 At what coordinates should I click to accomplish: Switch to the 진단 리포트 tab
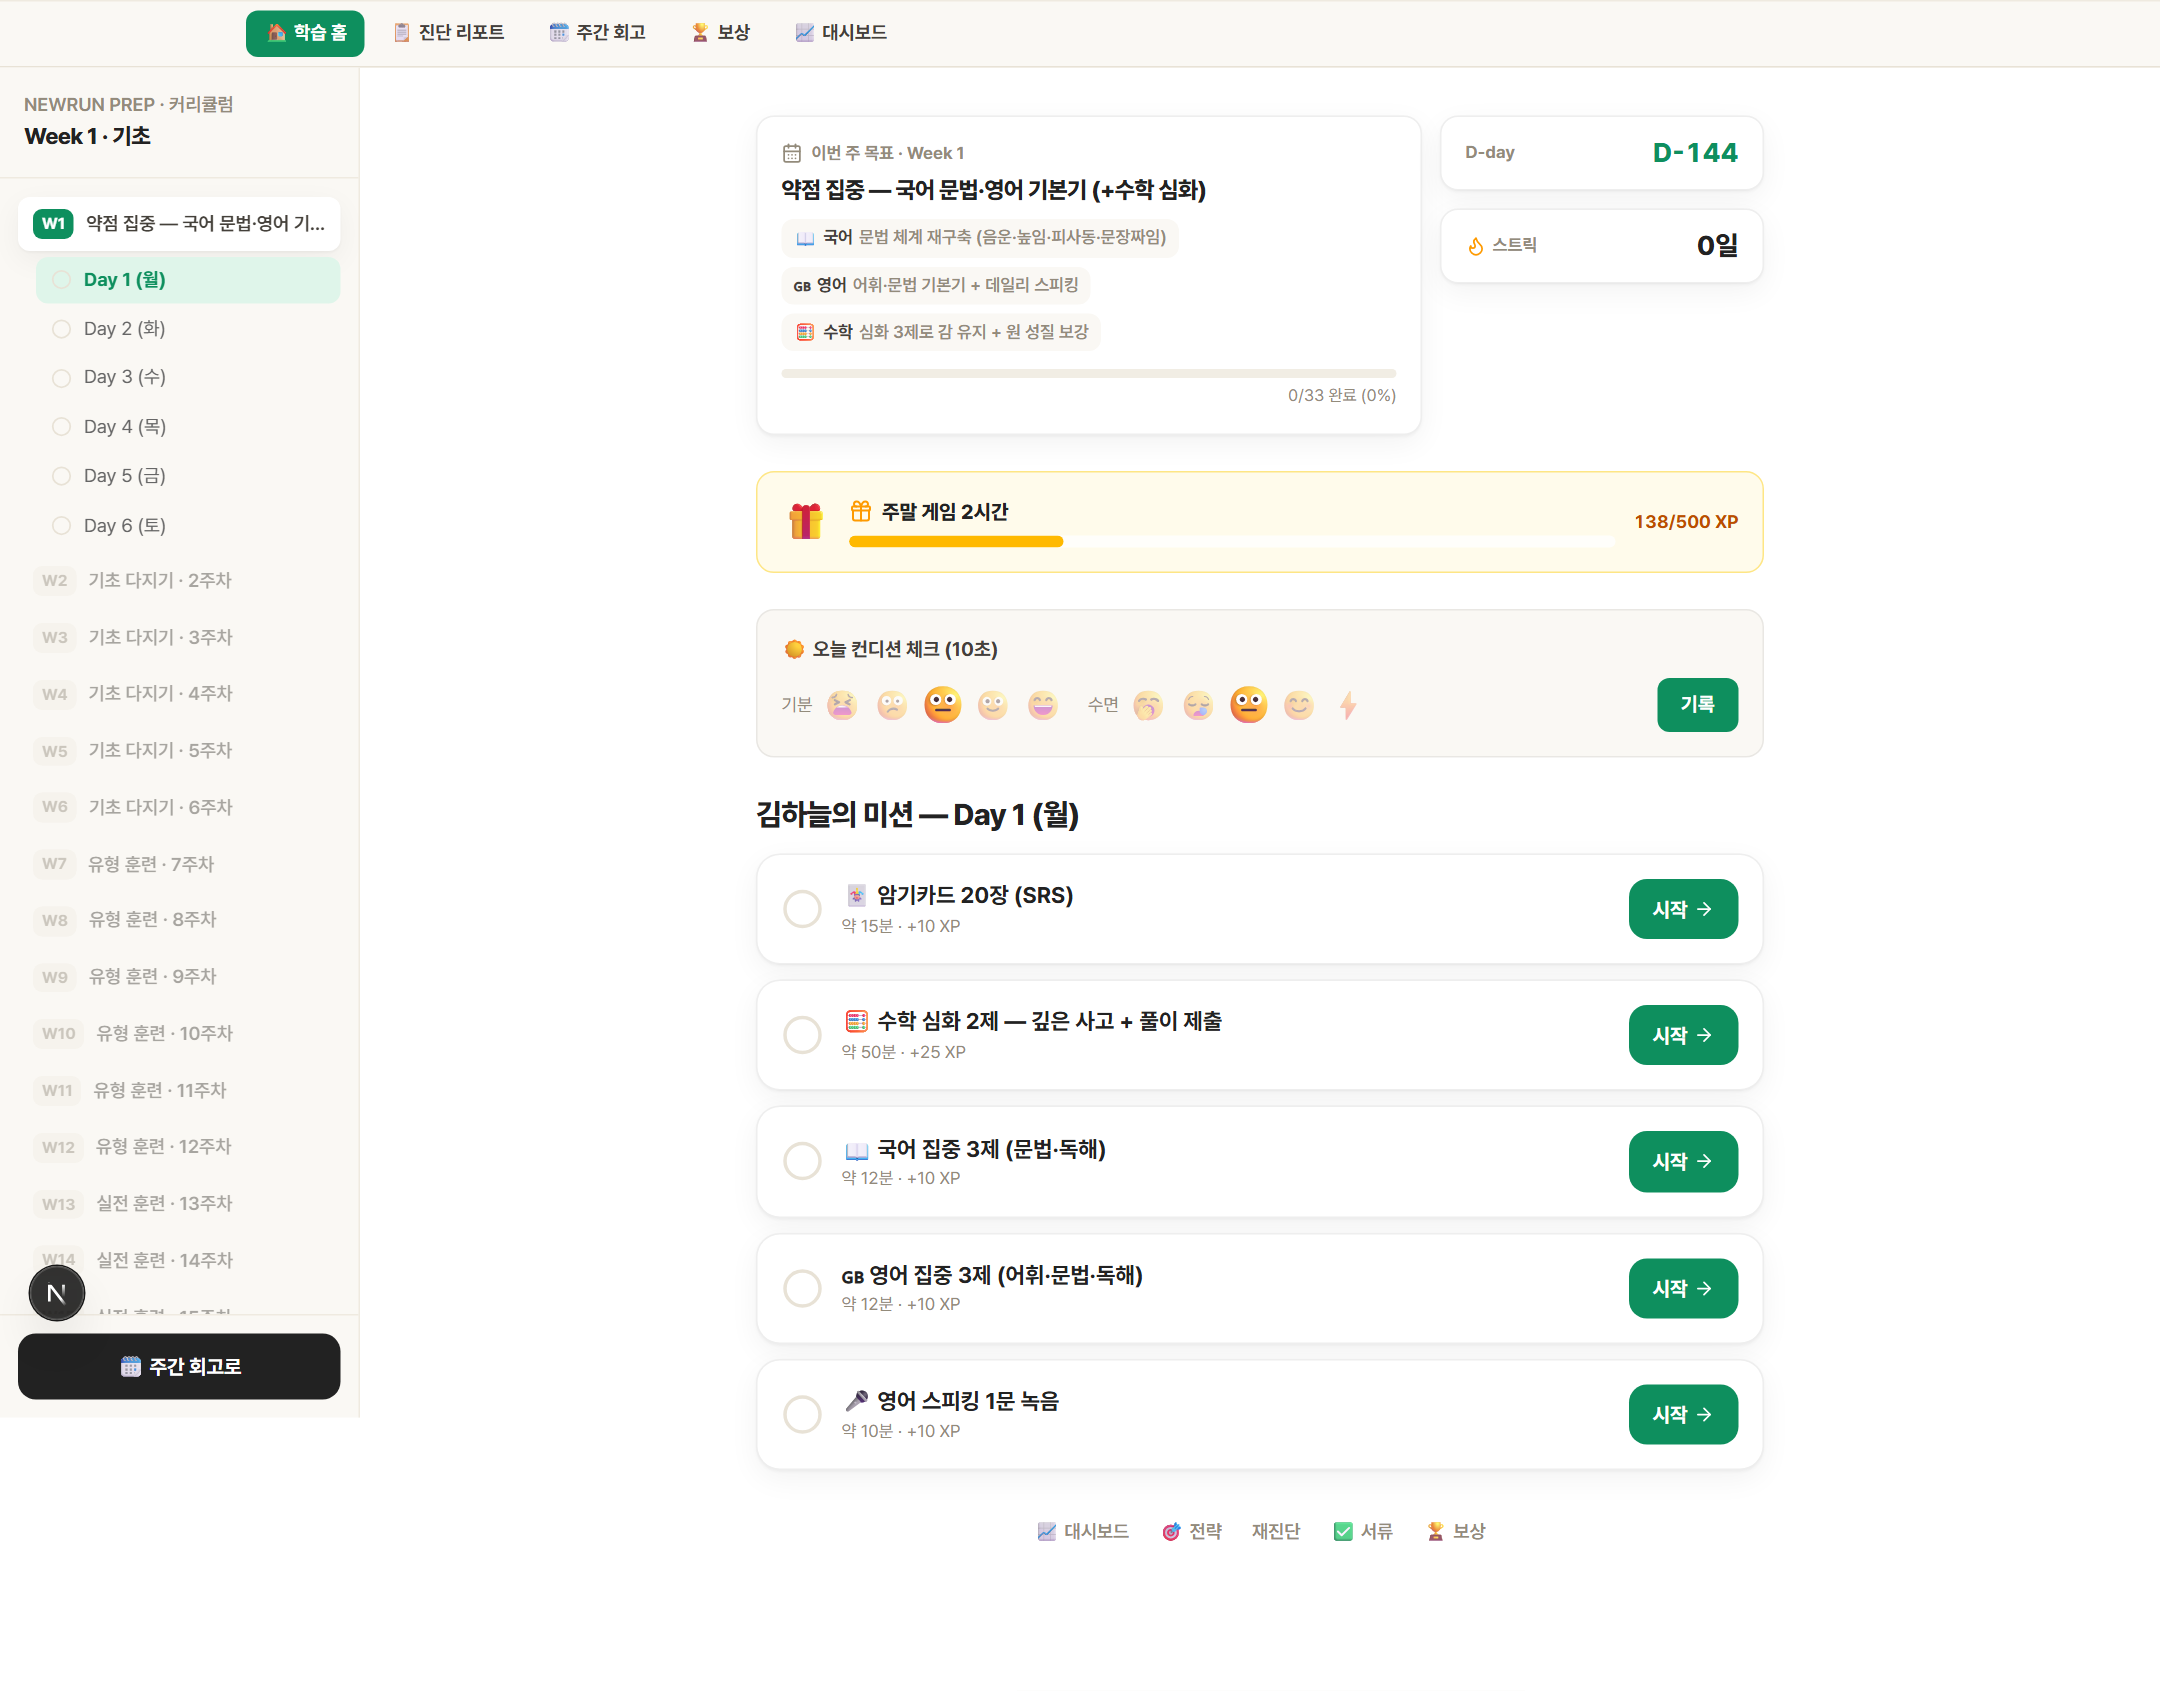pyautogui.click(x=449, y=33)
